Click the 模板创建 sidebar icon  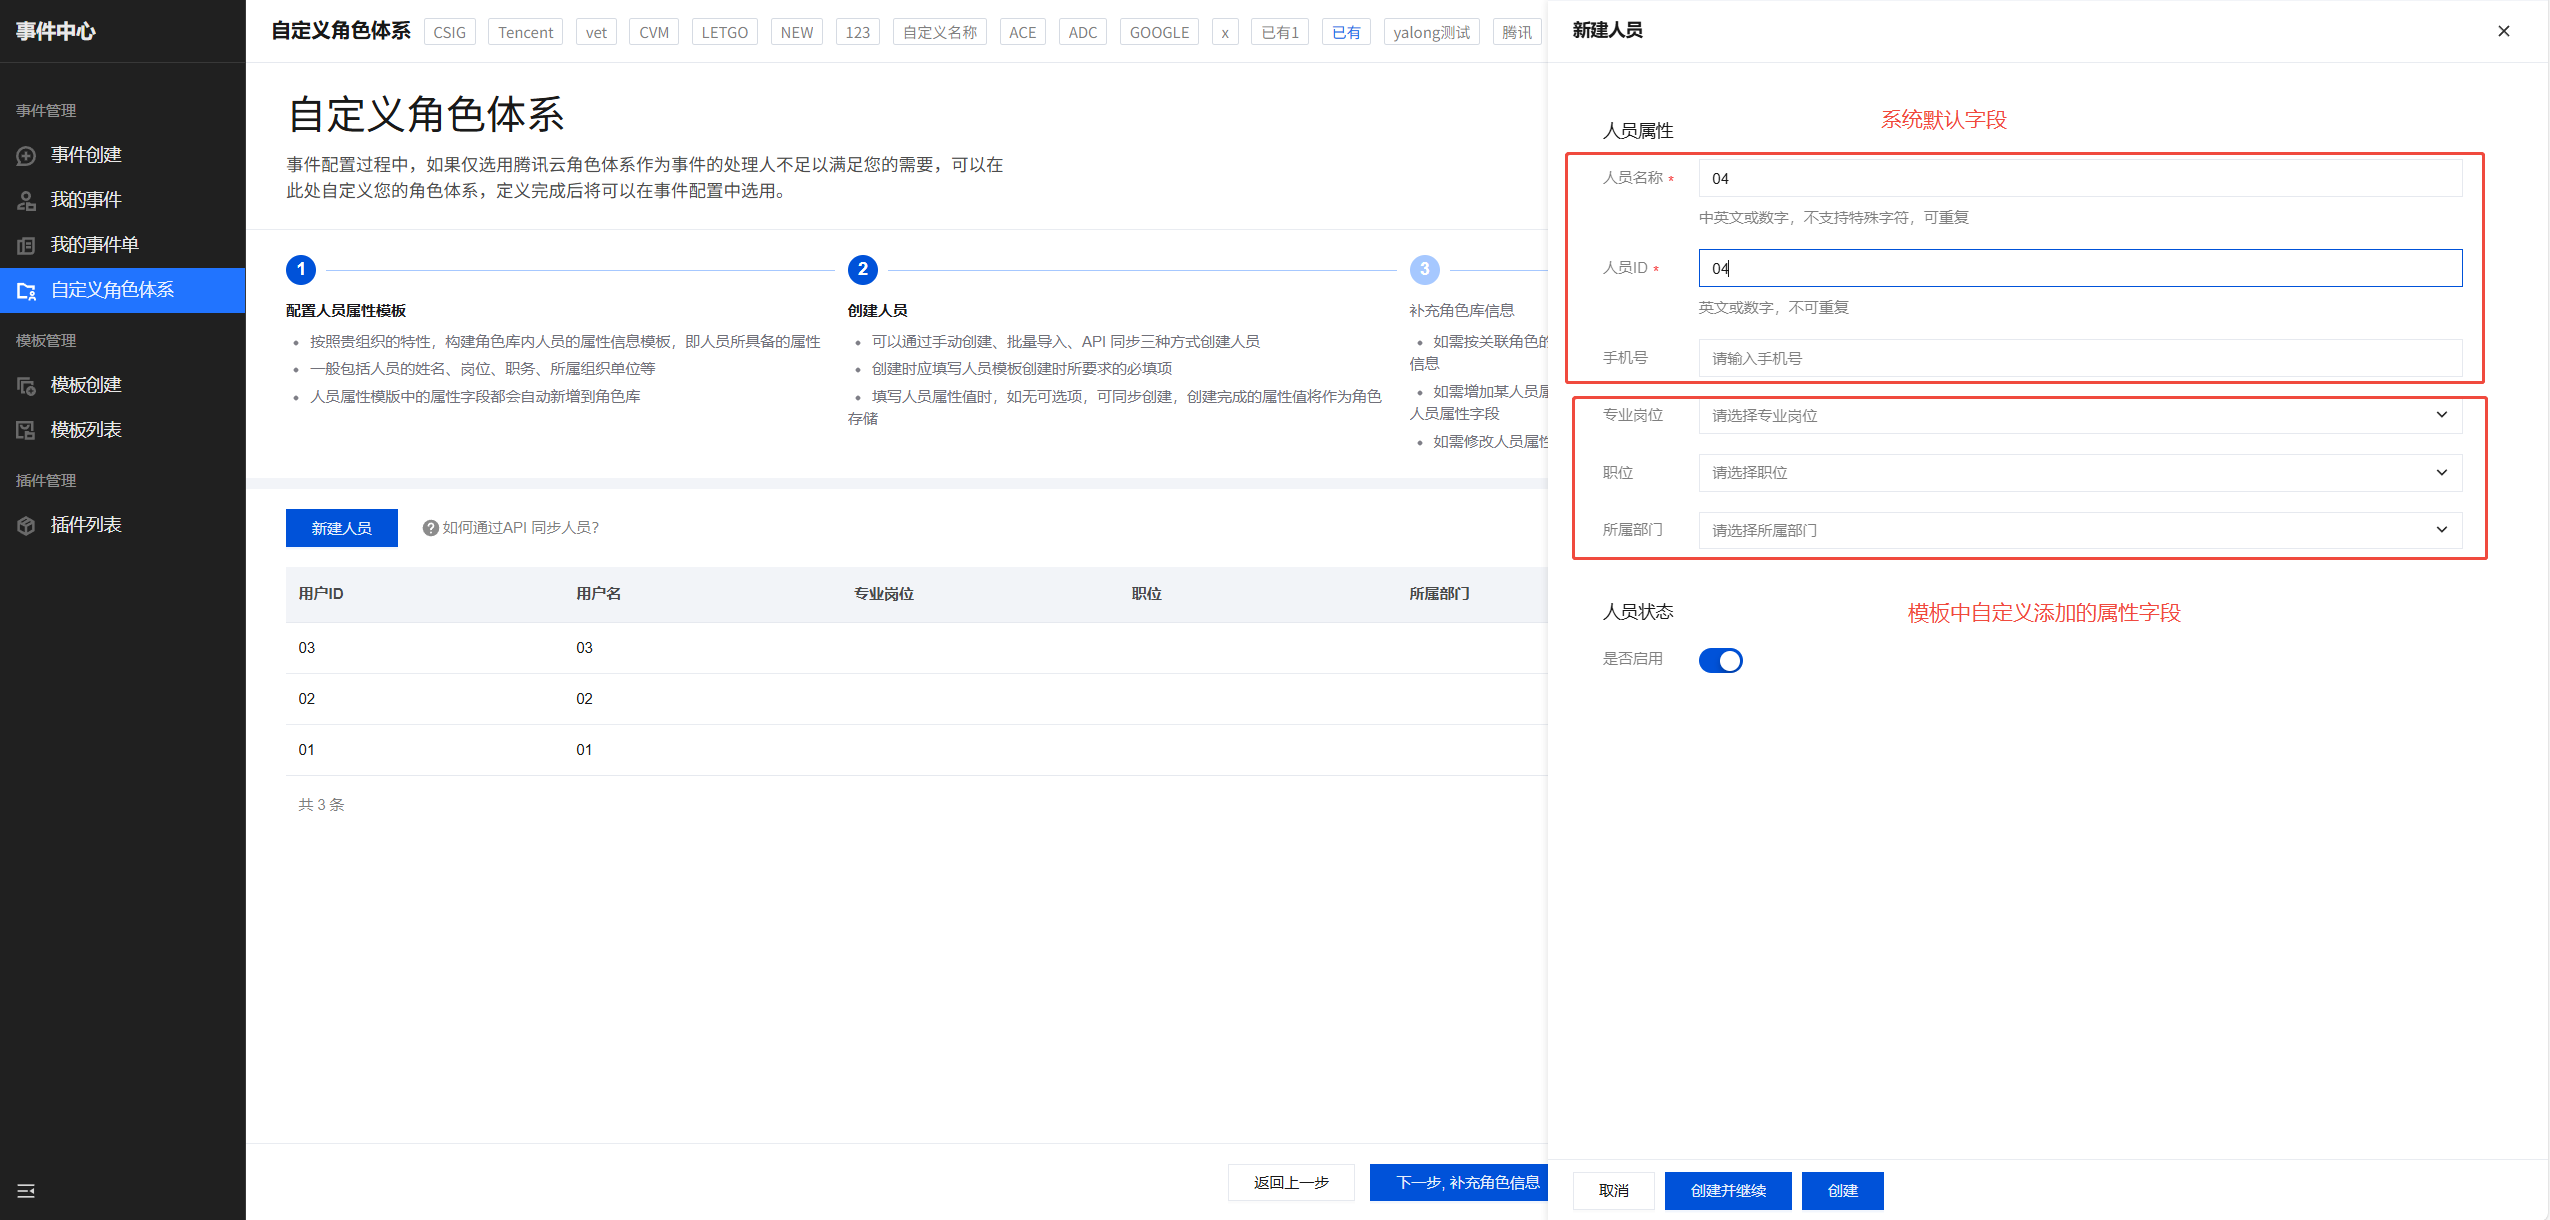27,386
